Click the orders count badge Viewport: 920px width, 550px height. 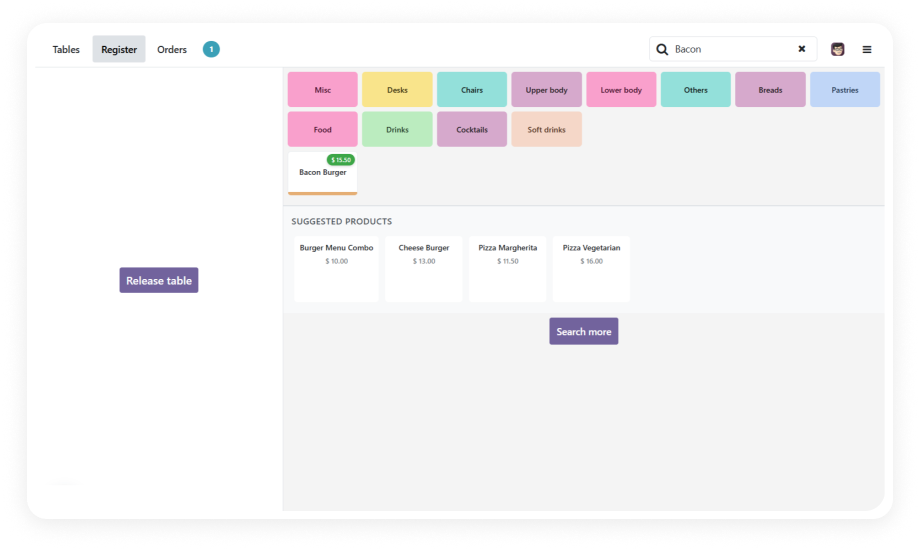(211, 49)
